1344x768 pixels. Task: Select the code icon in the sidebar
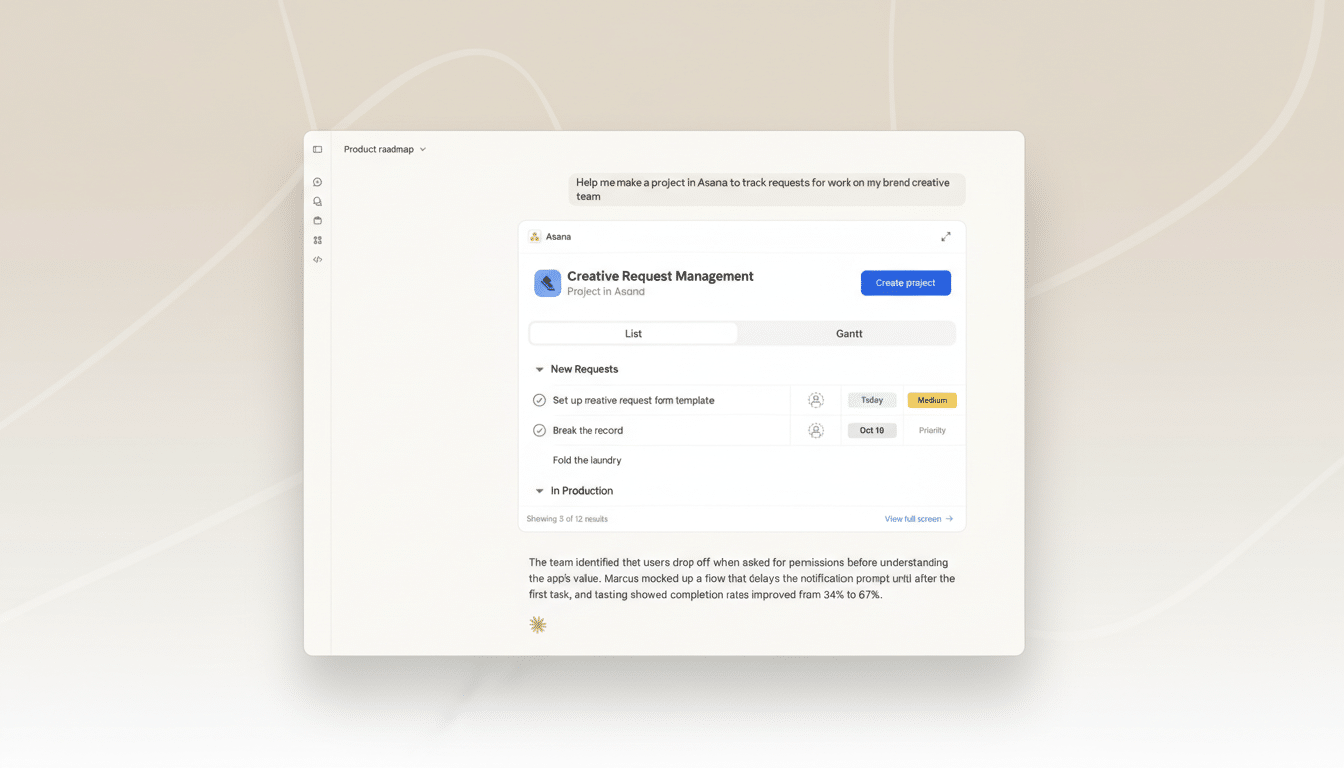point(317,259)
